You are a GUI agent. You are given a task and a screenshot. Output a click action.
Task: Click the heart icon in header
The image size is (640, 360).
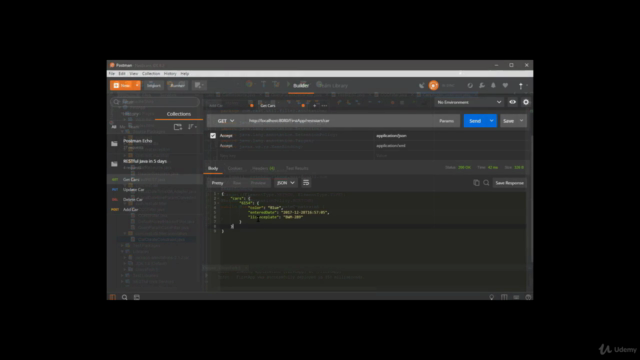pos(505,85)
